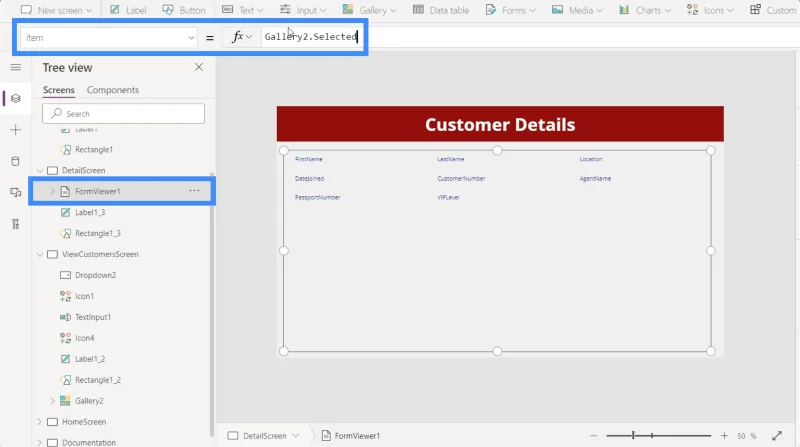This screenshot has height=447, width=800.
Task: Select Rectangle1_3 in the tree
Action: coord(98,233)
